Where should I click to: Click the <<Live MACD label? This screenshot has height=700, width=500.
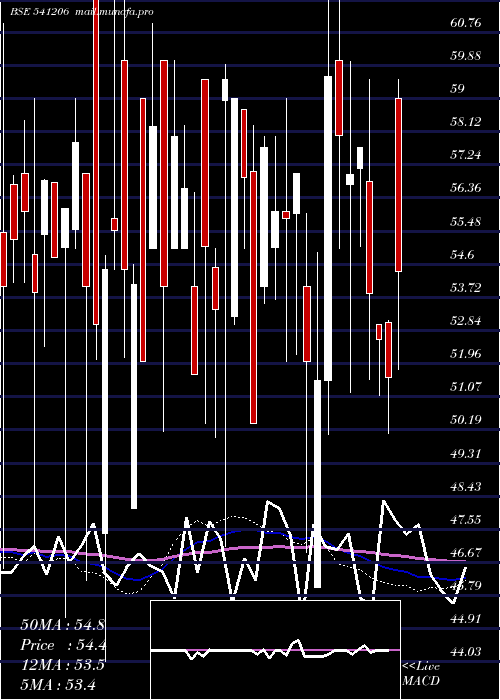click(x=421, y=674)
